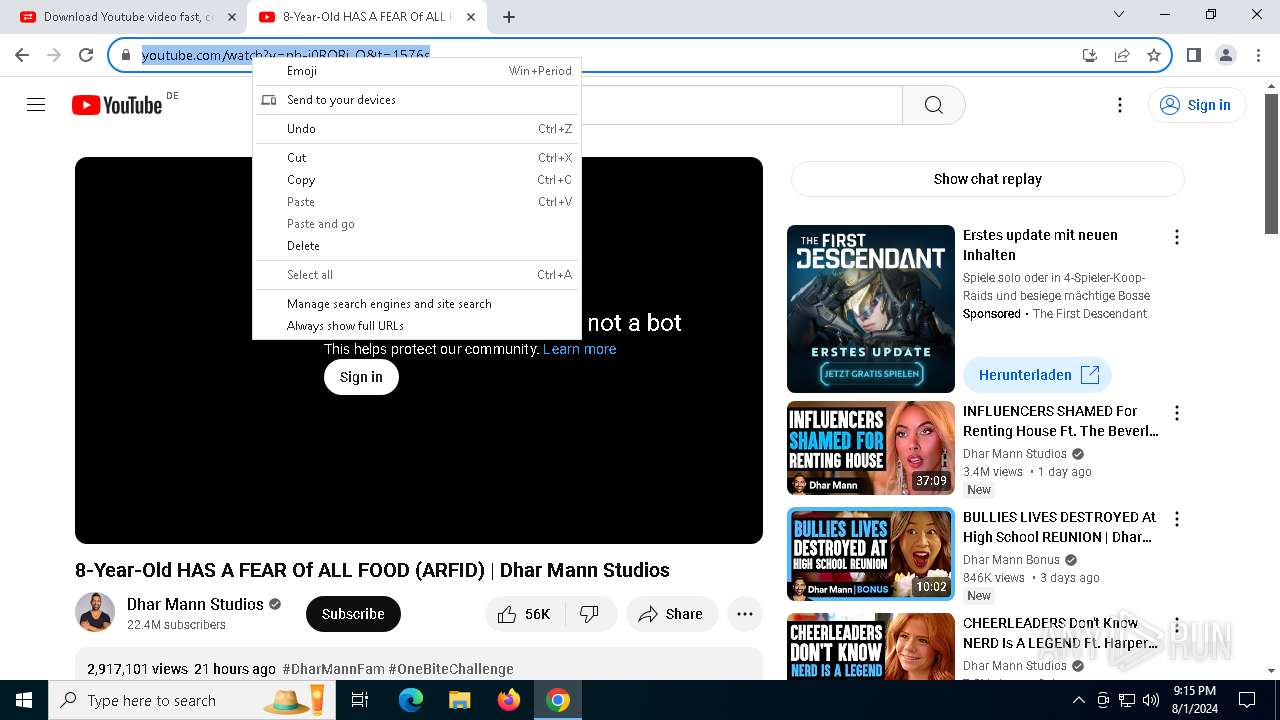Click the YouTube search input field
The image size is (1280, 720).
point(741,105)
